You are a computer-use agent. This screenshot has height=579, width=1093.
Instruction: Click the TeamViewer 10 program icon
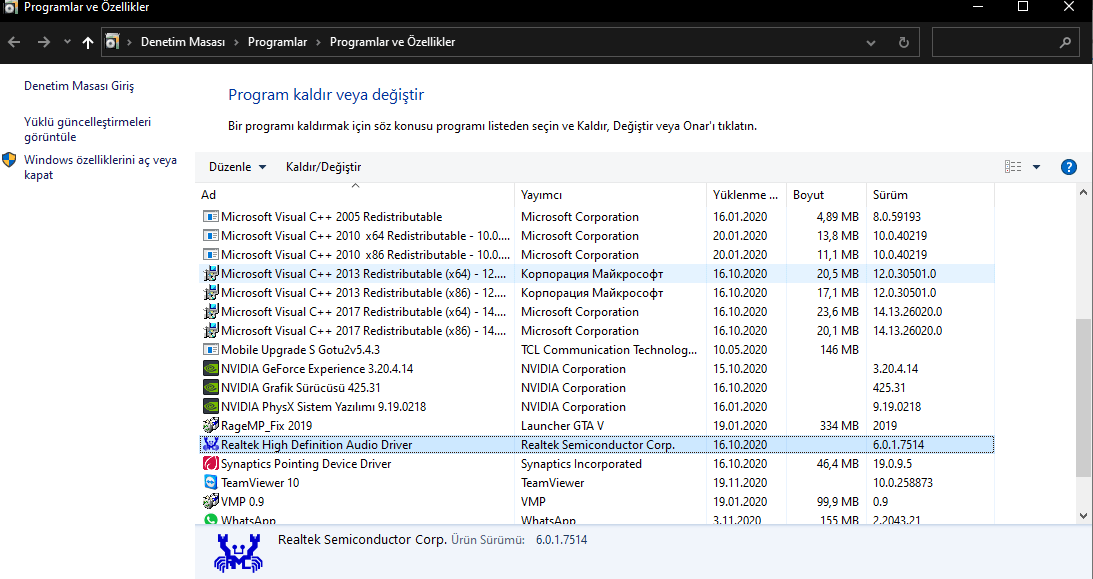click(x=211, y=483)
